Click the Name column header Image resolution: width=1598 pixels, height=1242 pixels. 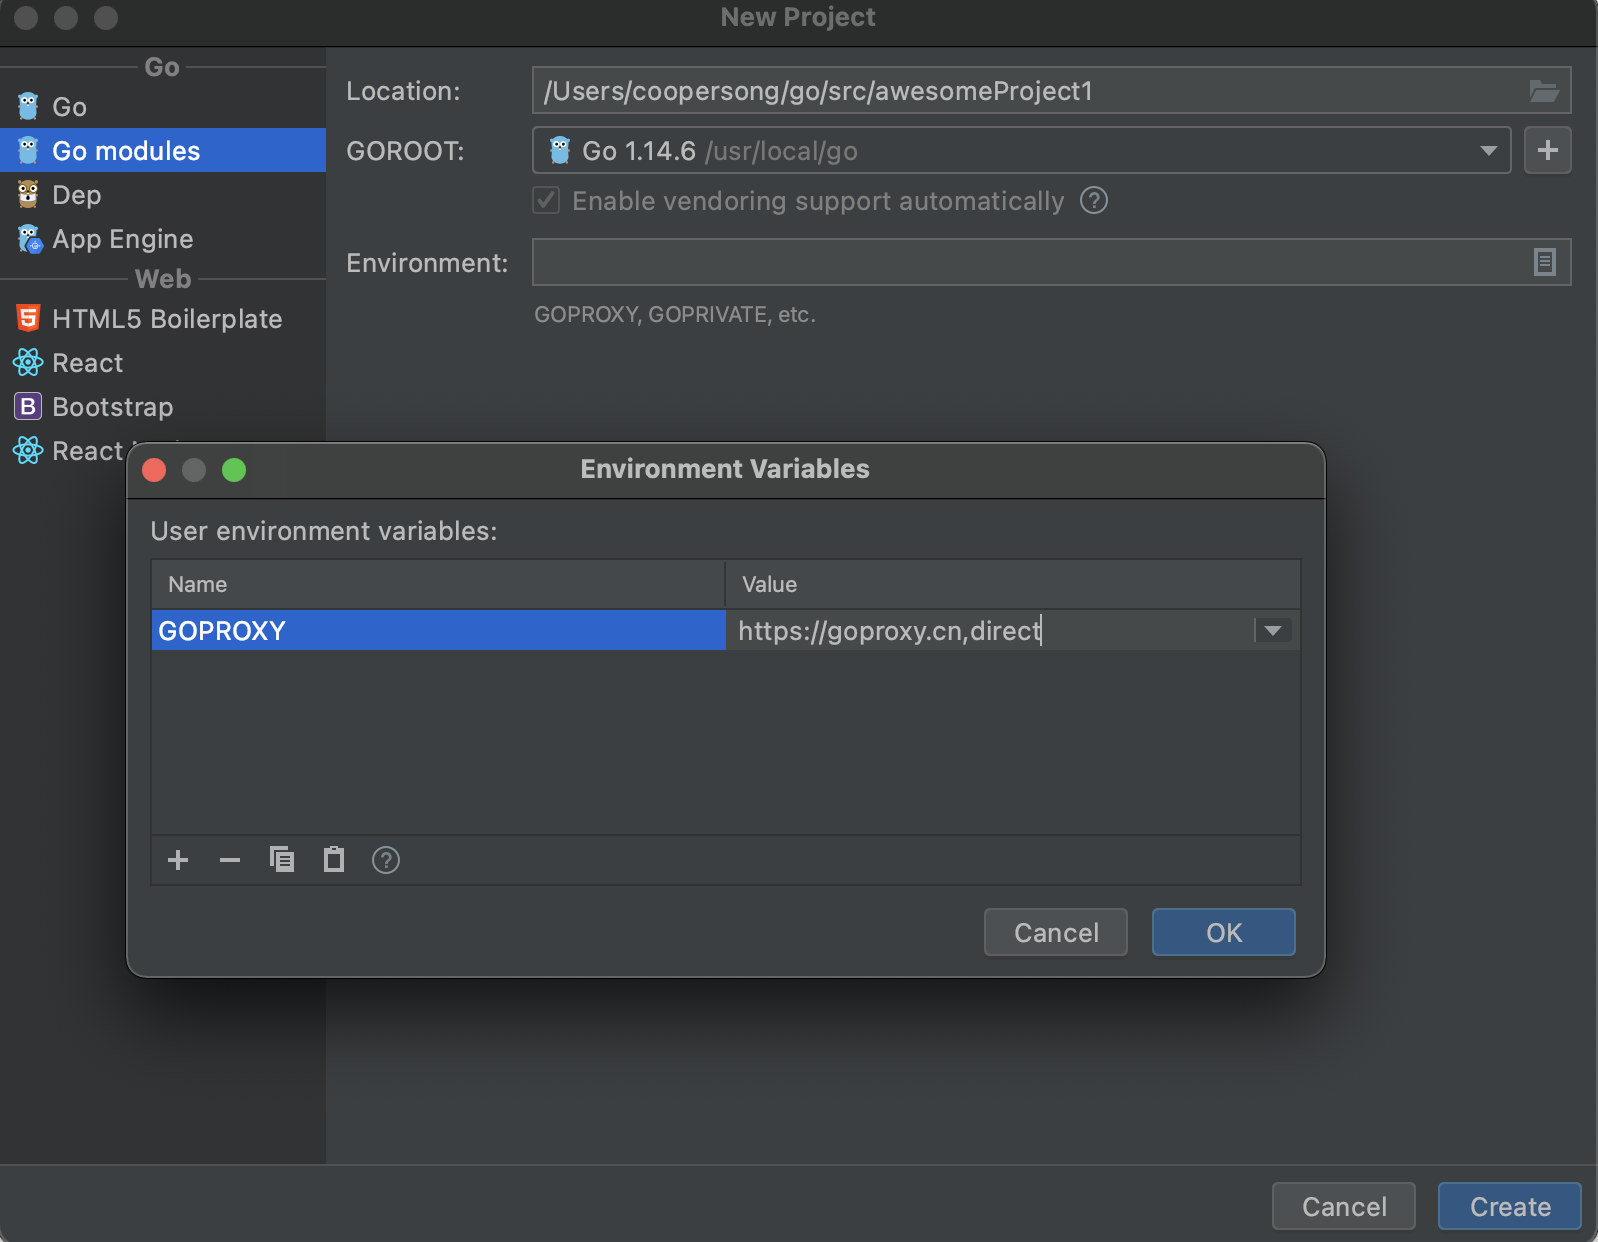[438, 584]
